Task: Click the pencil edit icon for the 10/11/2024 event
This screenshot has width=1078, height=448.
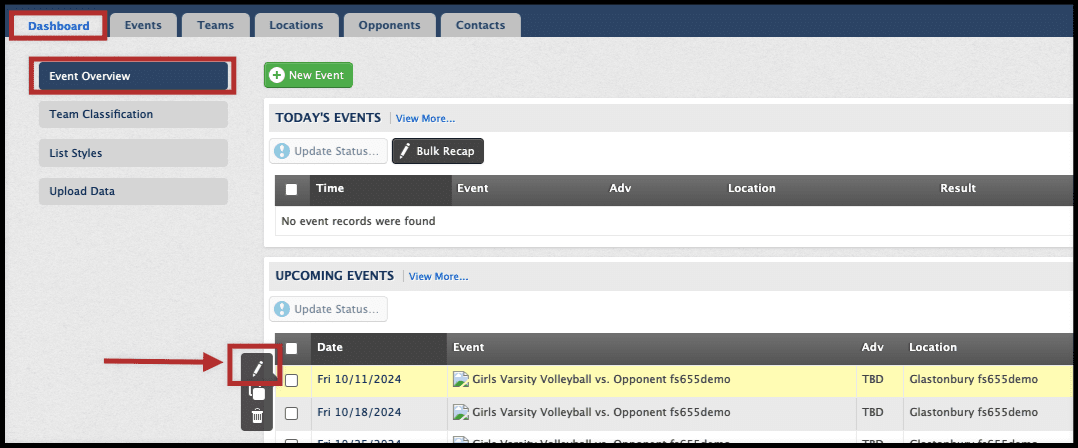Action: (257, 369)
